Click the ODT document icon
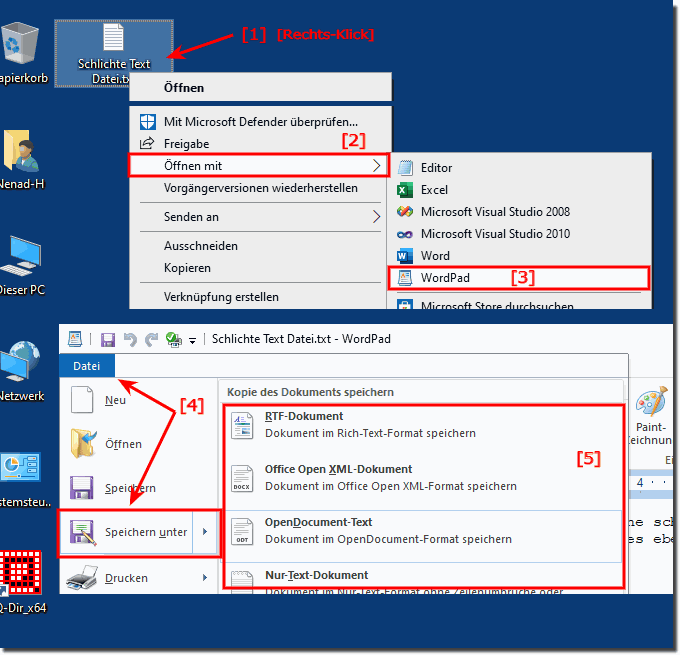The height and width of the screenshot is (655, 680). (242, 532)
